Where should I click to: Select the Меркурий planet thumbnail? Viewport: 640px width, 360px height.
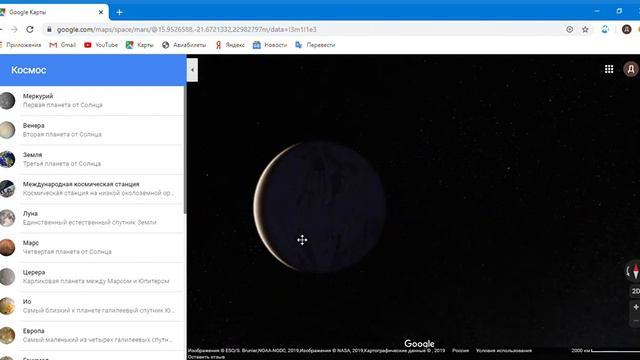[x=7, y=100]
